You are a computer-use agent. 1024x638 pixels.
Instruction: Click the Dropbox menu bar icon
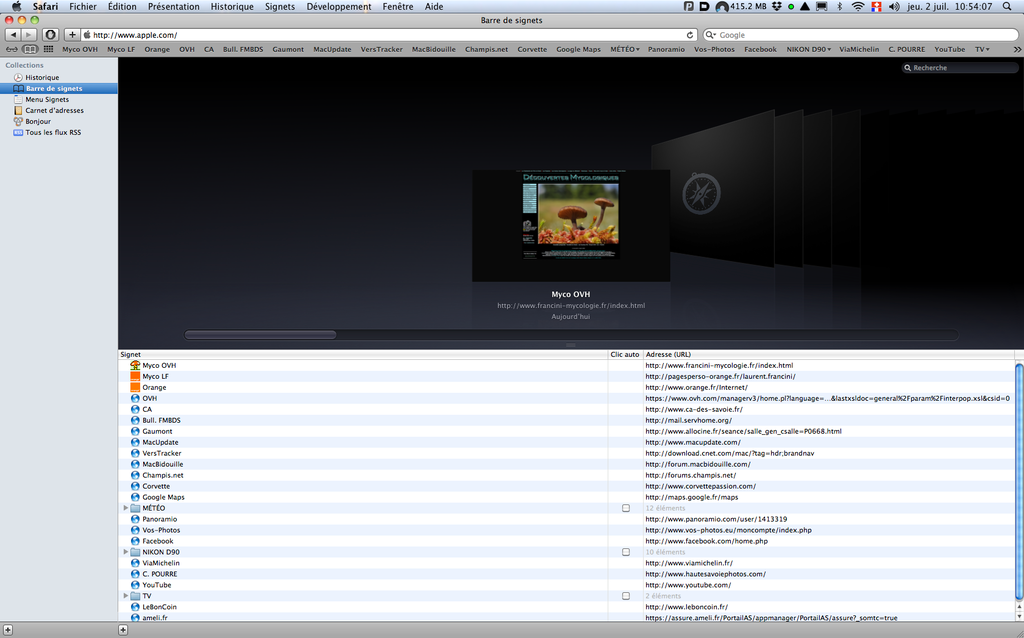coord(776,7)
